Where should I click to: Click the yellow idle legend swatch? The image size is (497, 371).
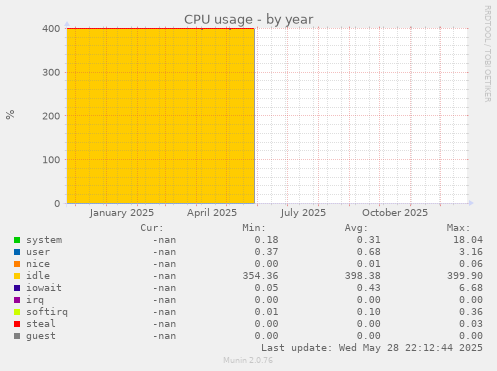17,276
